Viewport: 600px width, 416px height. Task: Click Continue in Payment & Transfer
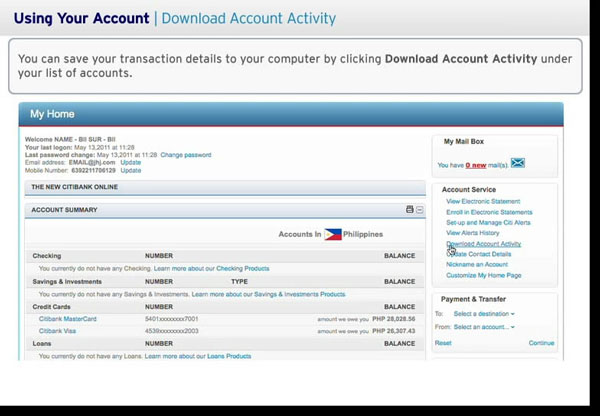pyautogui.click(x=541, y=343)
